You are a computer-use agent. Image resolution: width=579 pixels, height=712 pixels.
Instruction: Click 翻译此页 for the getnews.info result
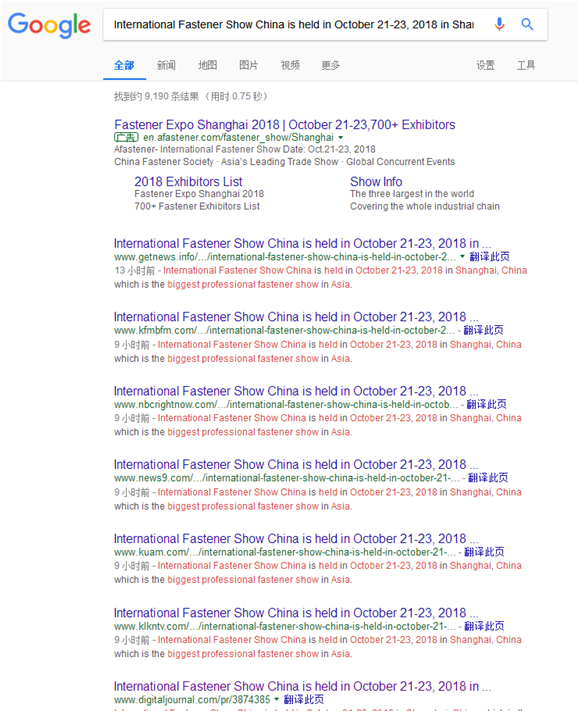point(490,257)
